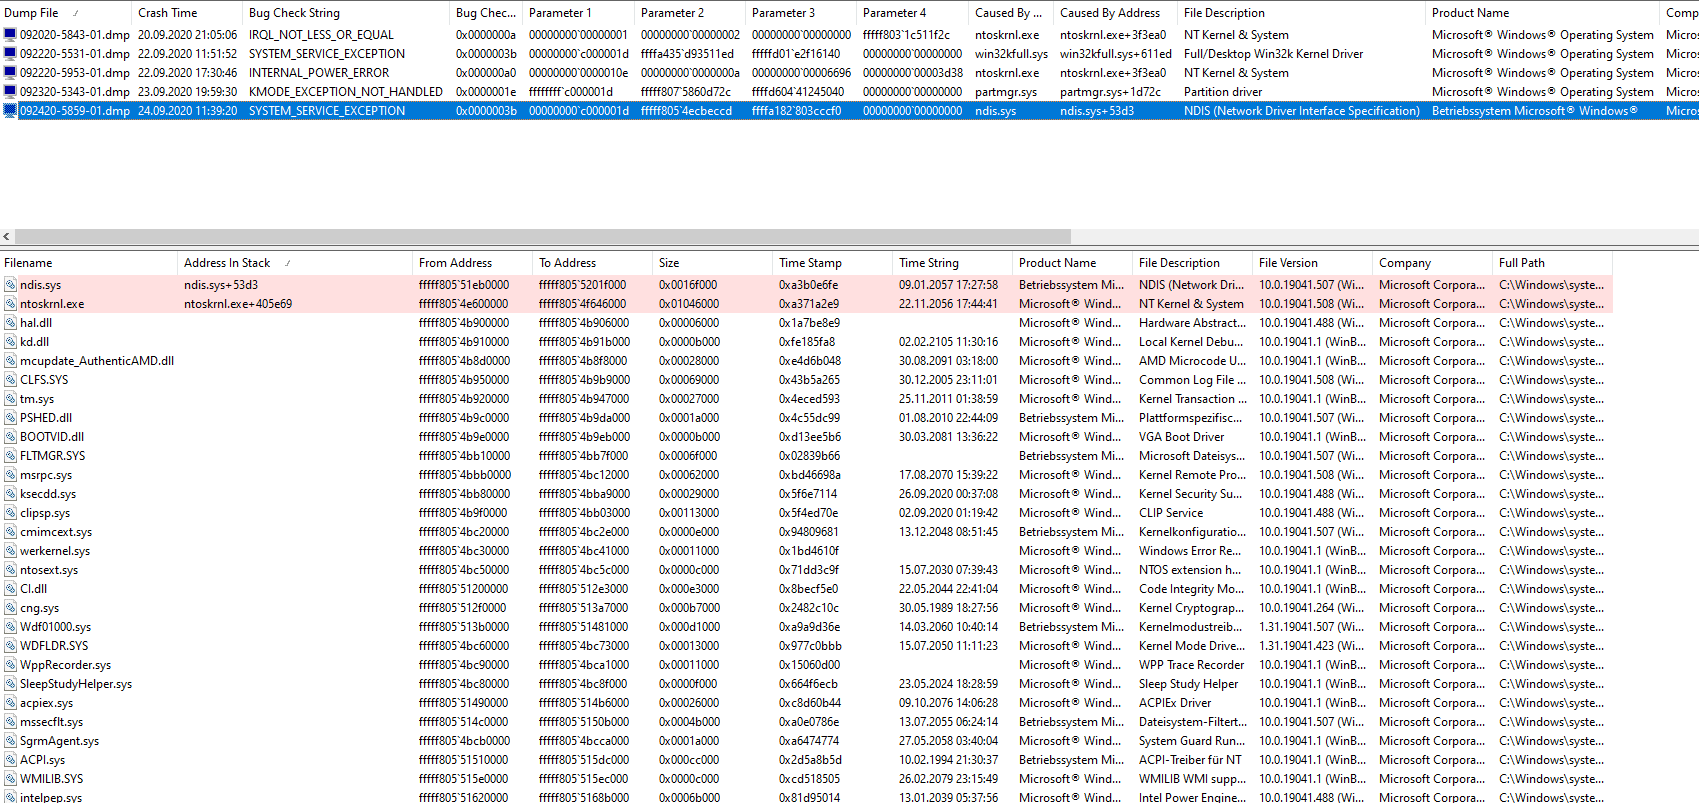The image size is (1699, 803).
Task: Sort drivers by From Address header
Action: click(x=472, y=263)
